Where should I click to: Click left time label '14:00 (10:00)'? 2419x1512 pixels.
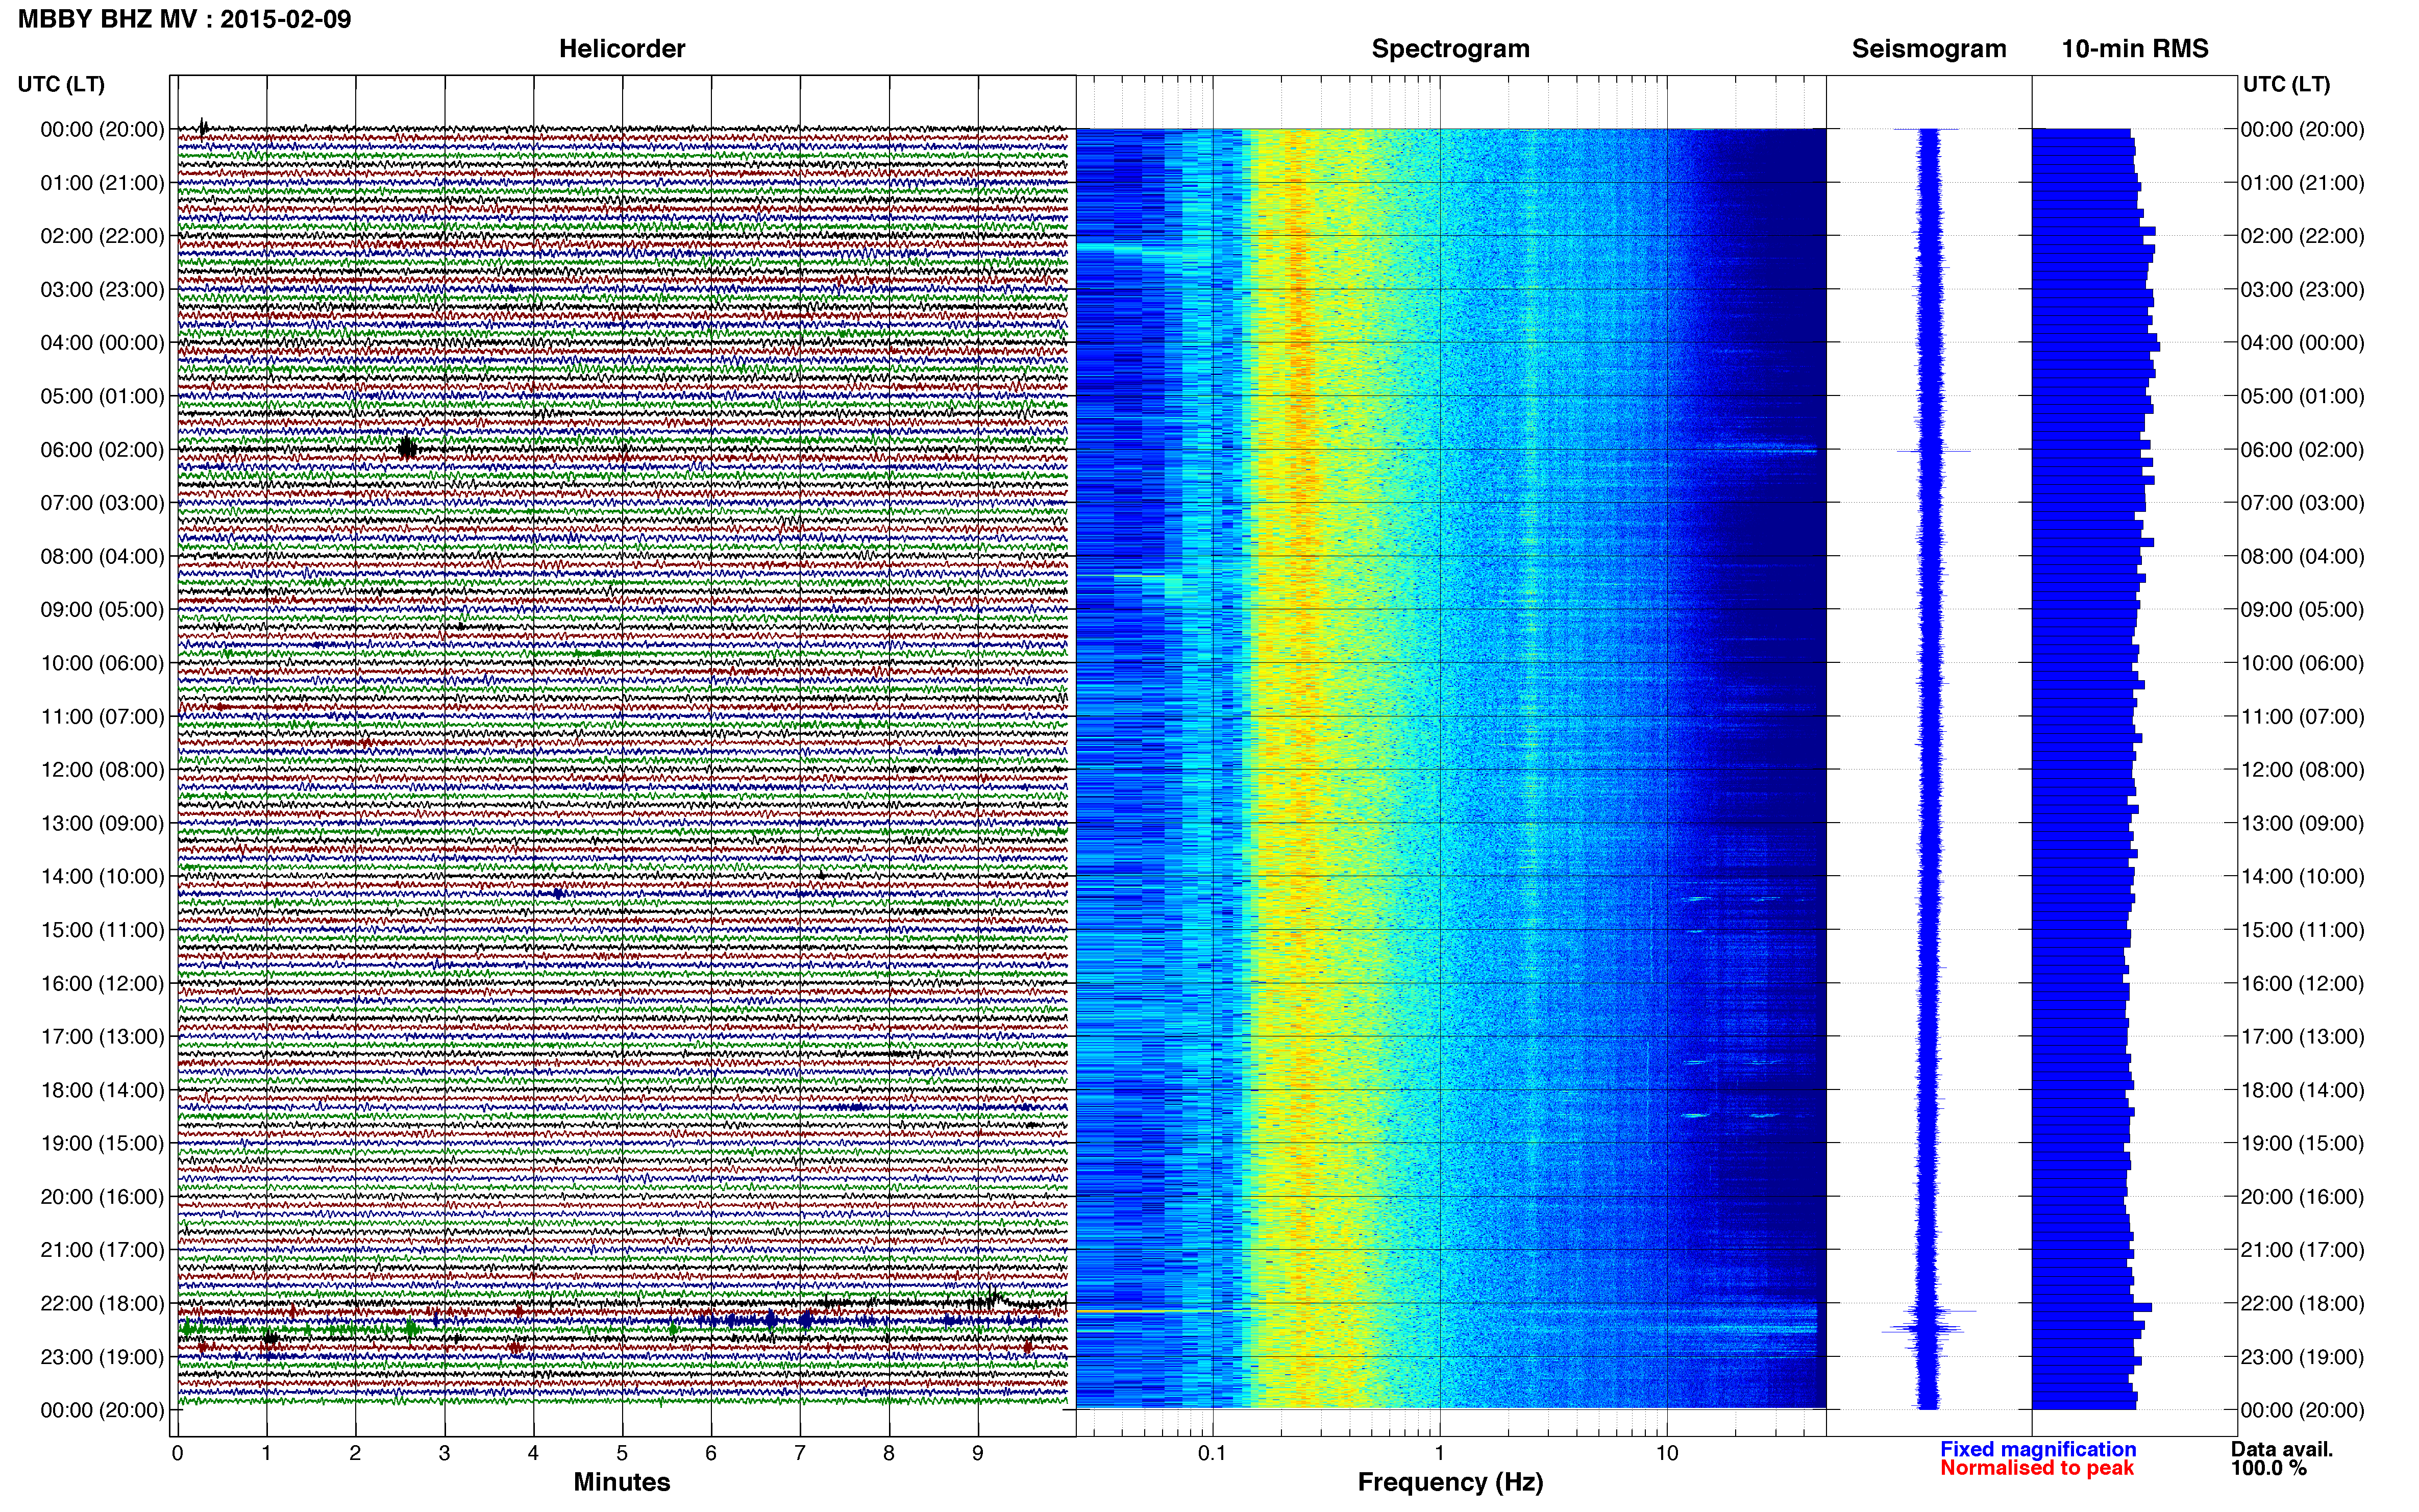pos(102,877)
